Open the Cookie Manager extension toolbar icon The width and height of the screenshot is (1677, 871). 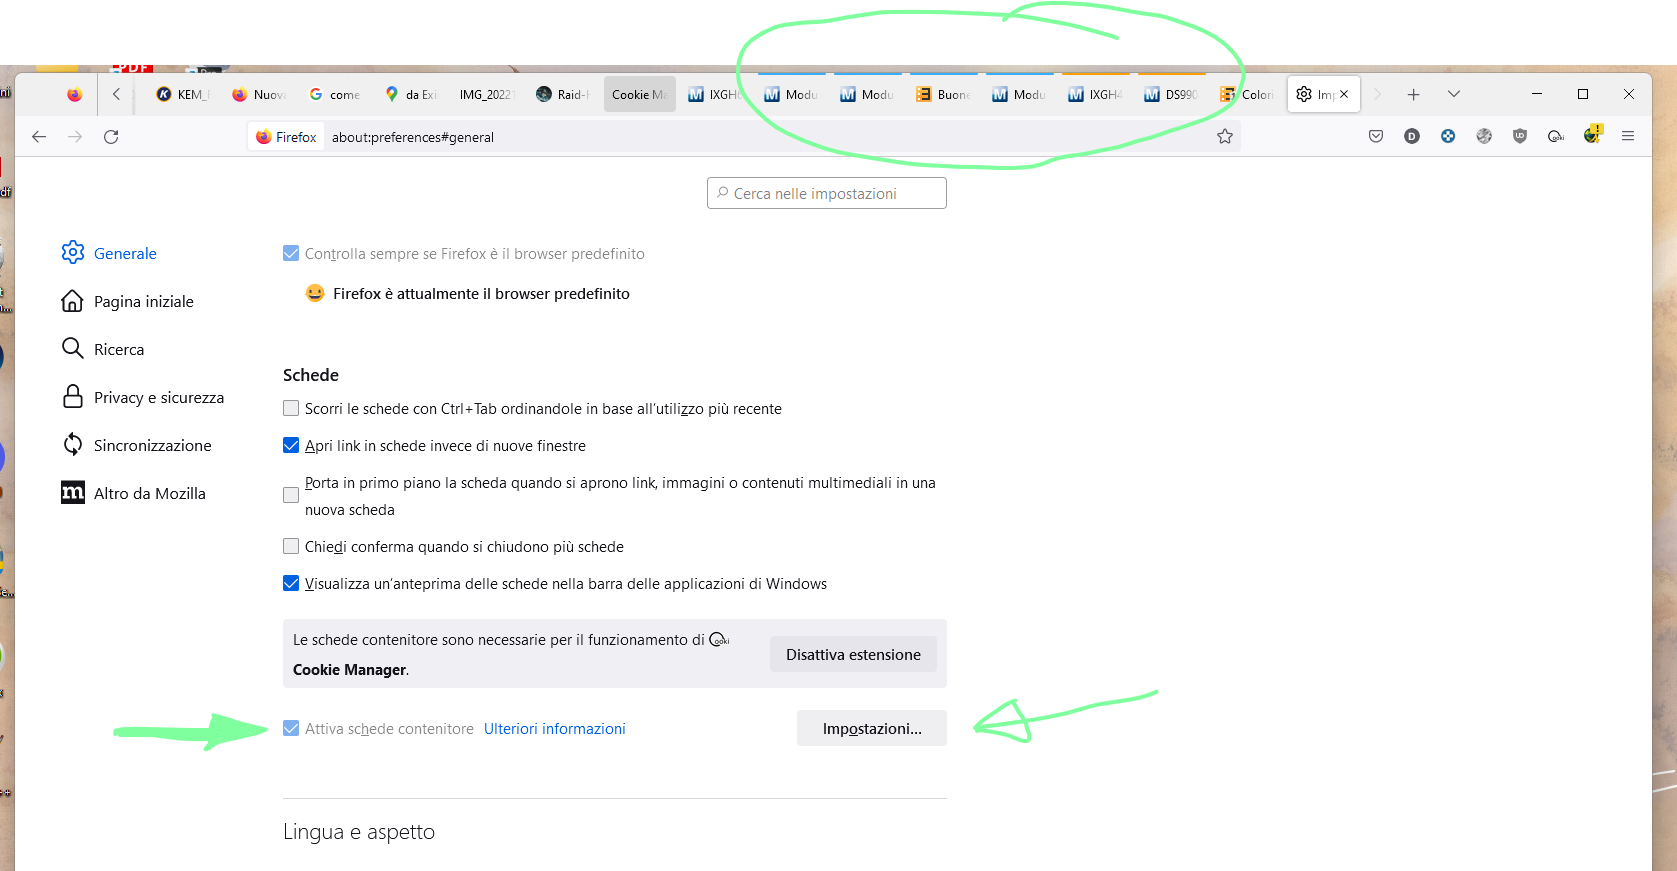(x=1556, y=137)
